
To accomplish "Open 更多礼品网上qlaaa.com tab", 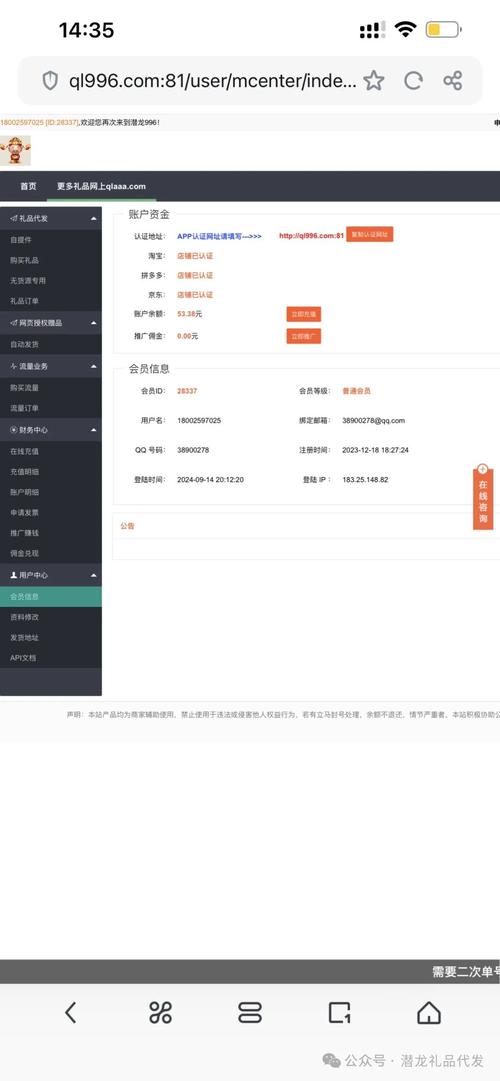I will pos(101,186).
